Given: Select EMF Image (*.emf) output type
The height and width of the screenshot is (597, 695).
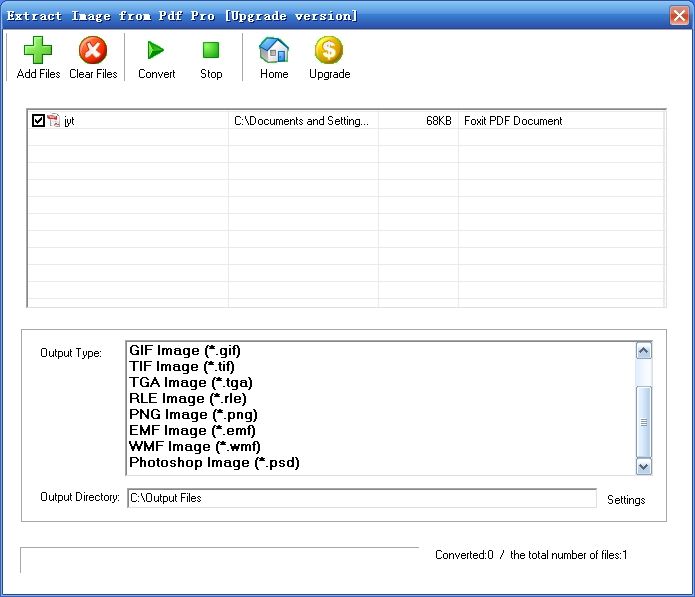Looking at the screenshot, I should (x=192, y=430).
